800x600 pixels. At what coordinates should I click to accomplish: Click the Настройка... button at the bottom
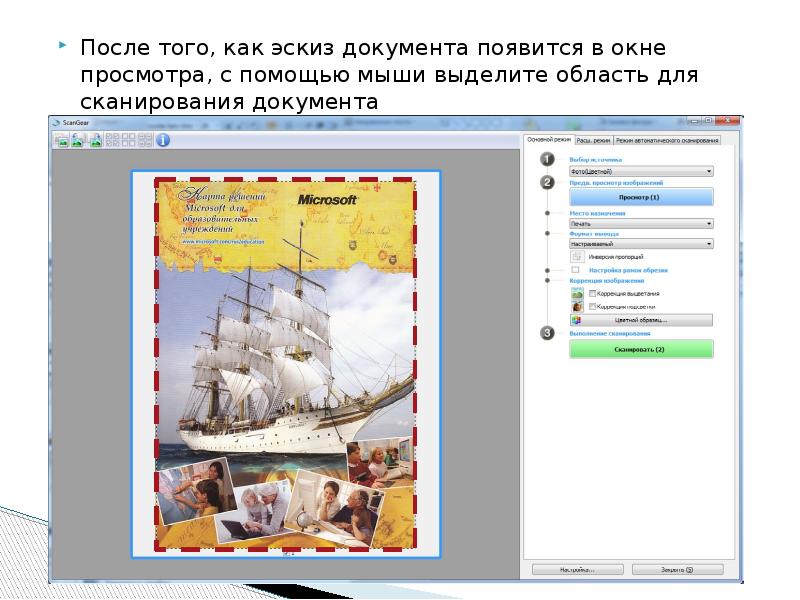pyautogui.click(x=578, y=569)
